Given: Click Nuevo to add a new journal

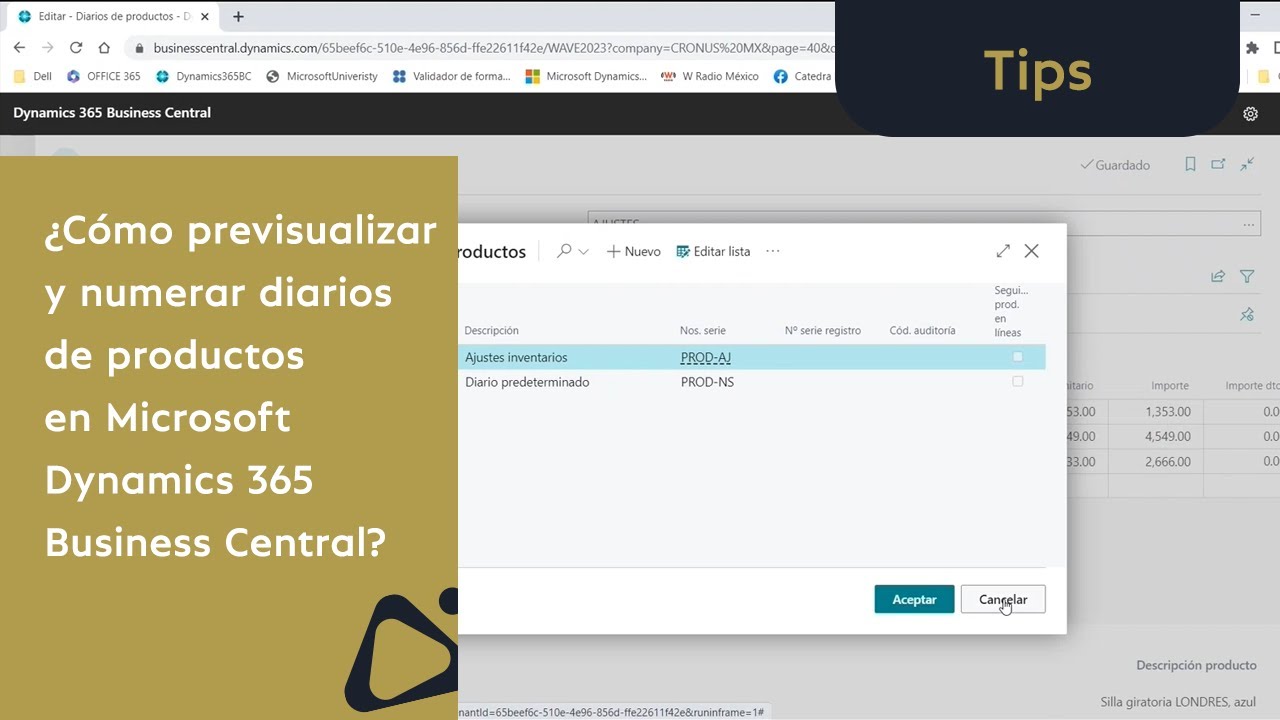Looking at the screenshot, I should tap(634, 251).
